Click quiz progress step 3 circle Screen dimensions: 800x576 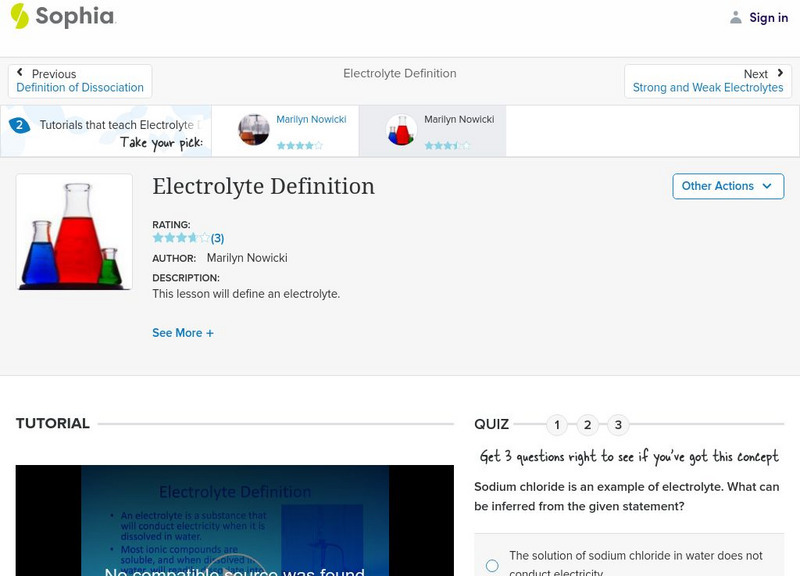[x=620, y=424]
